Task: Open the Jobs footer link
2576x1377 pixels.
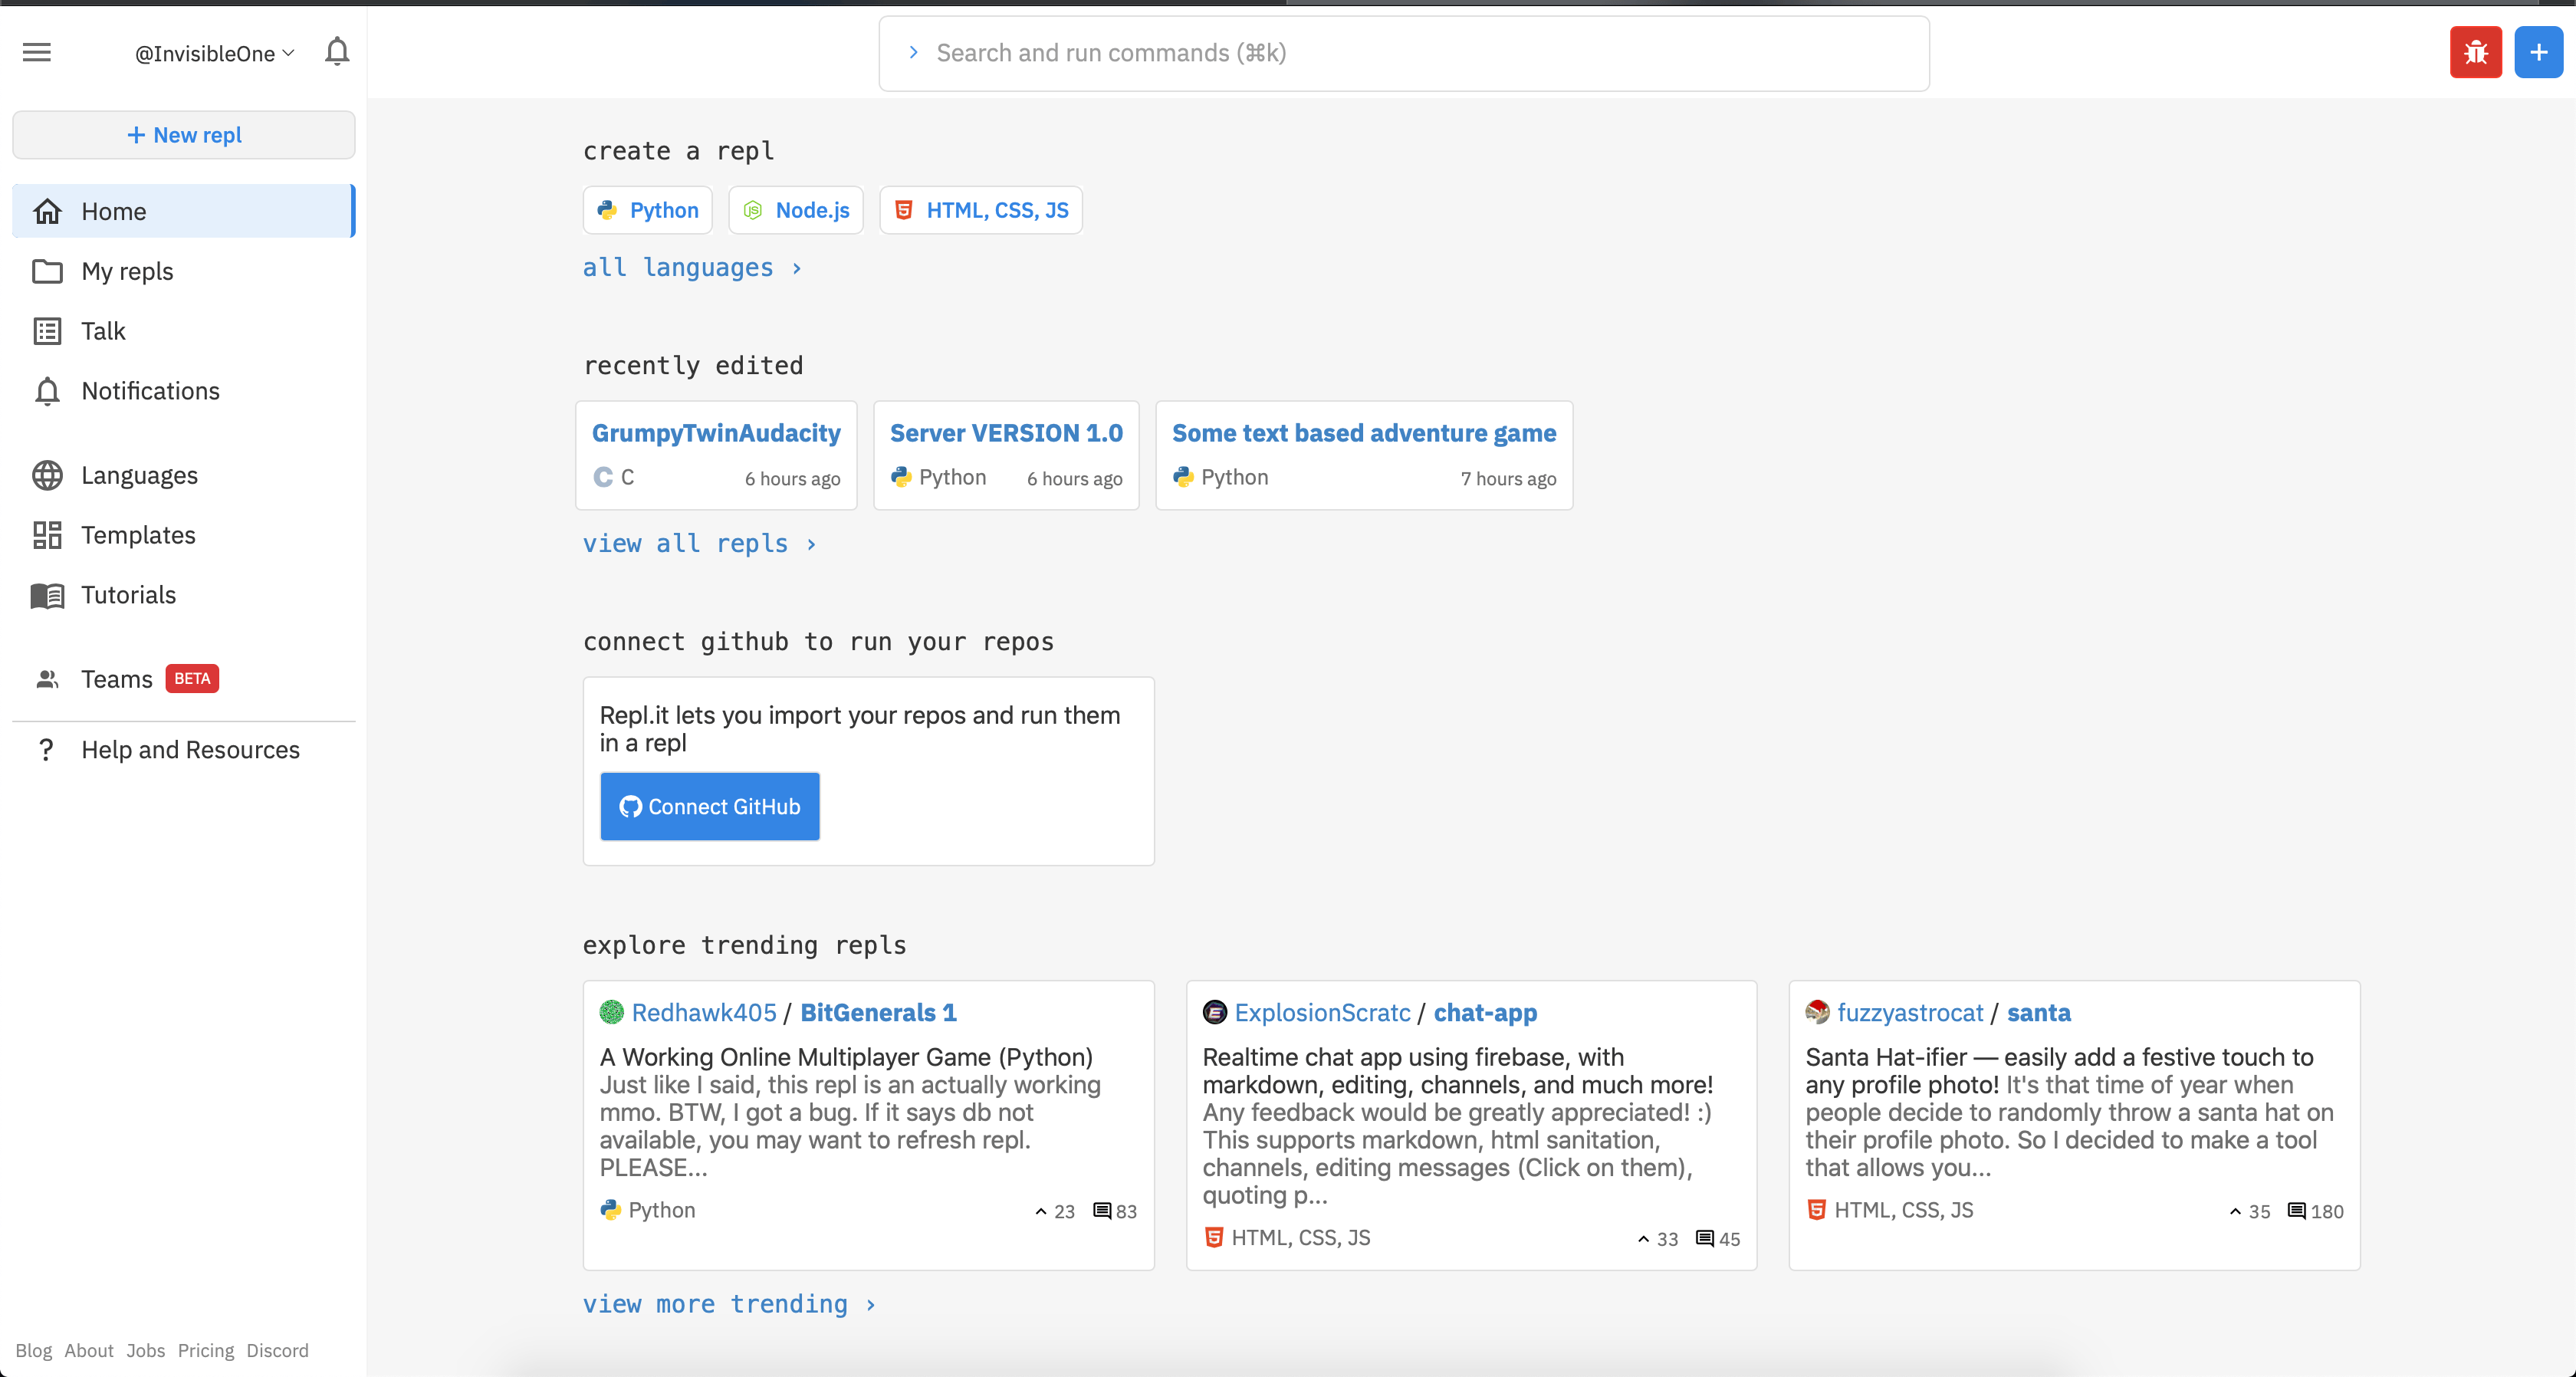Action: click(145, 1350)
